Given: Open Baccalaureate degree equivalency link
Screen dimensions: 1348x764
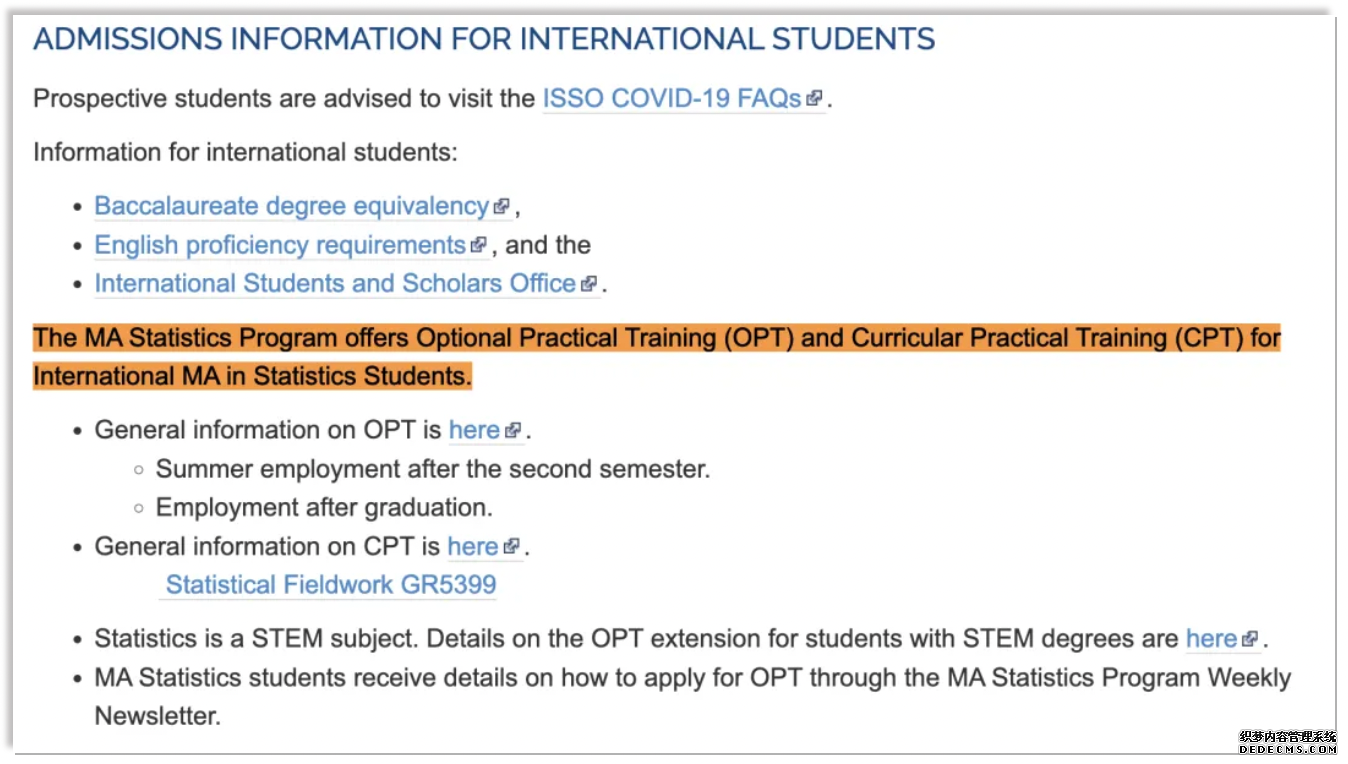Looking at the screenshot, I should [x=292, y=206].
